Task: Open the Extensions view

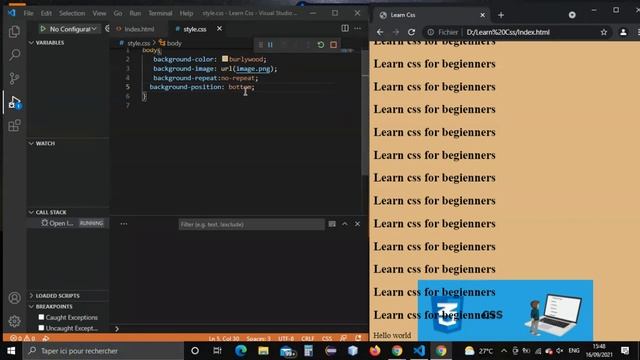Action: [14, 126]
